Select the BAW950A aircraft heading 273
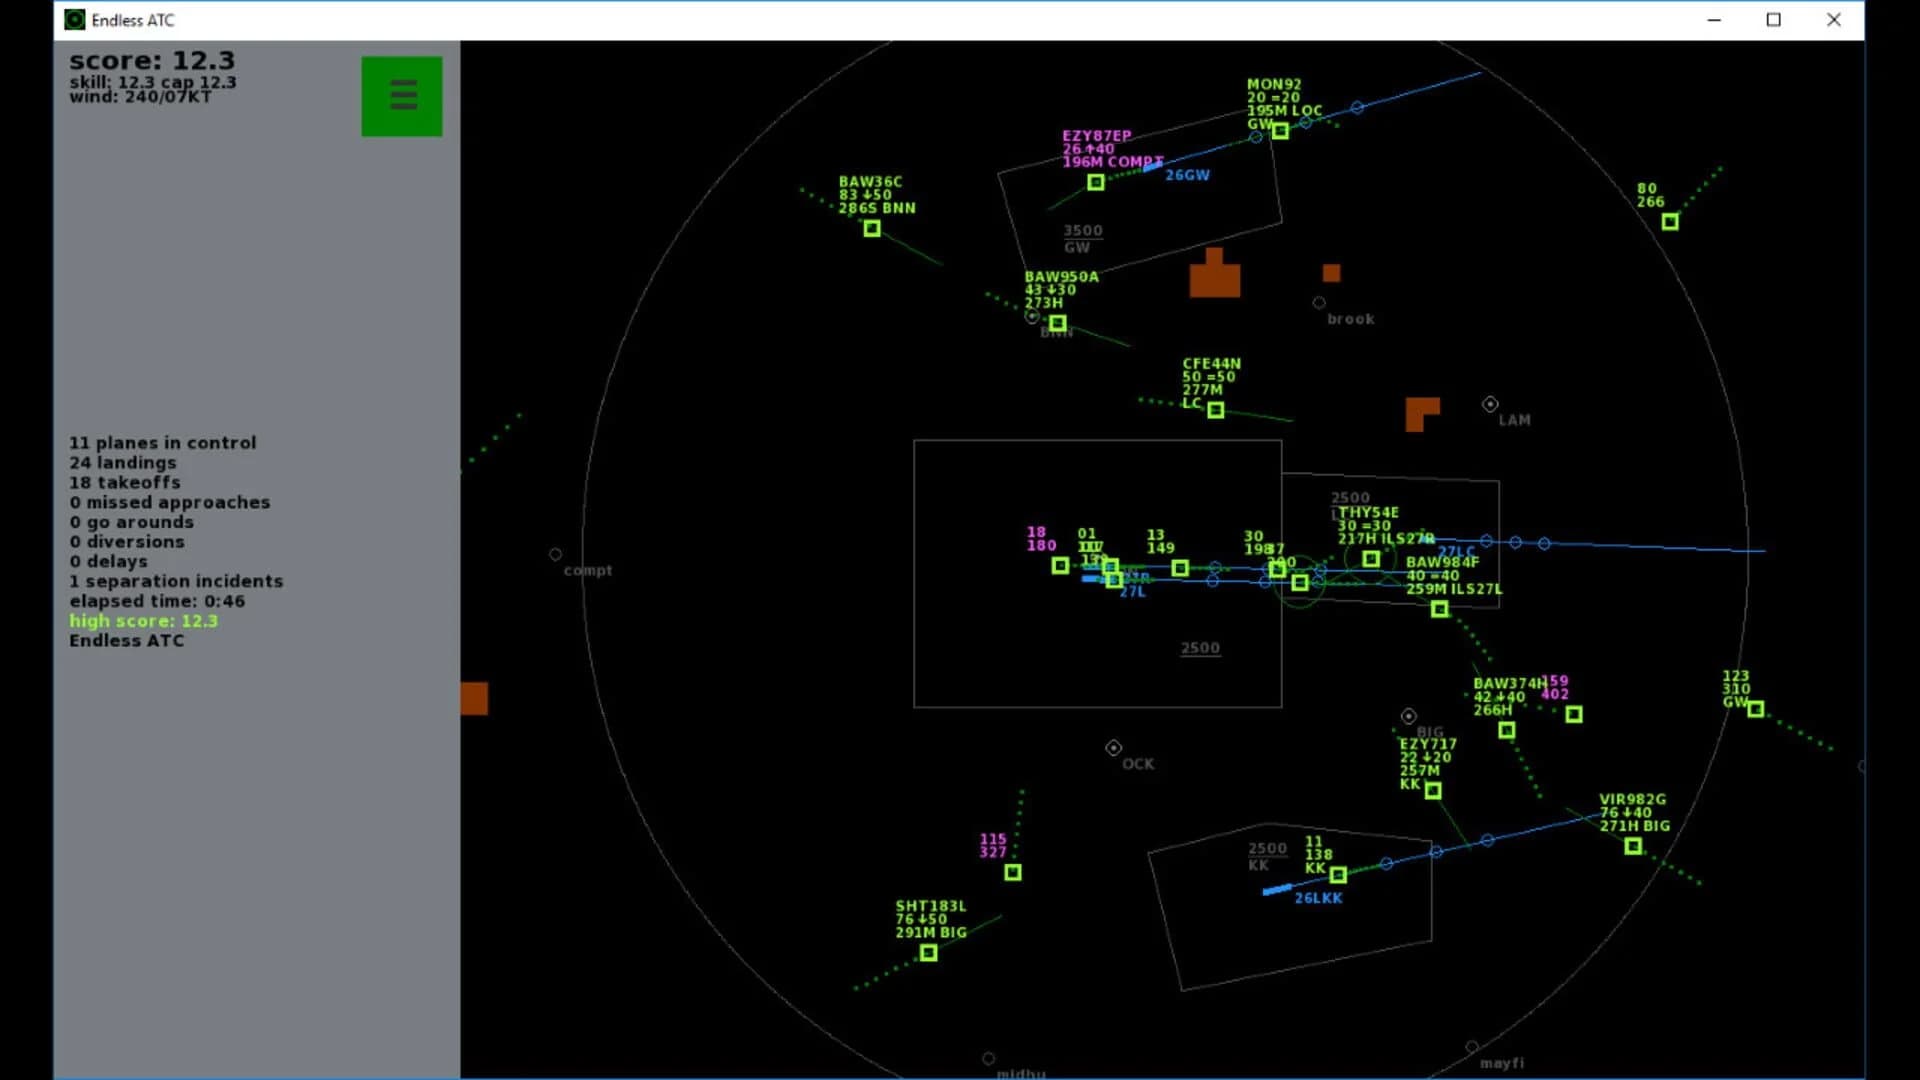 1057,323
